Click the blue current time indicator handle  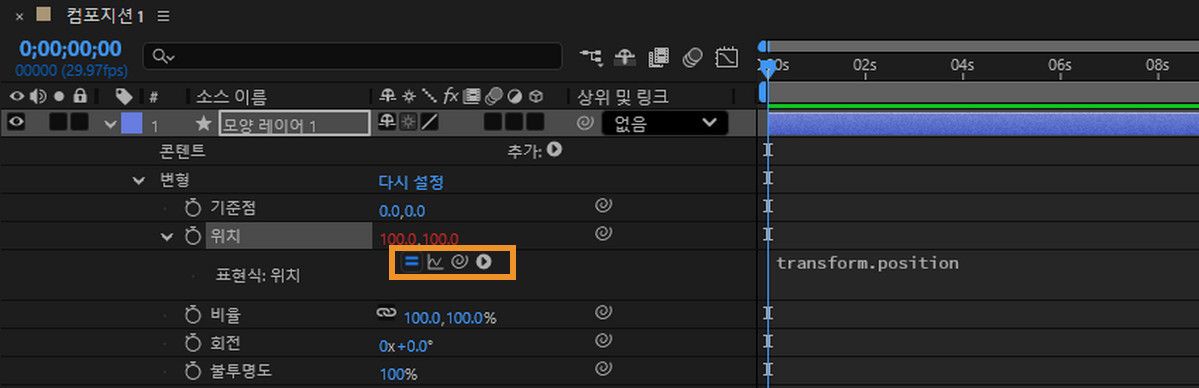point(767,68)
